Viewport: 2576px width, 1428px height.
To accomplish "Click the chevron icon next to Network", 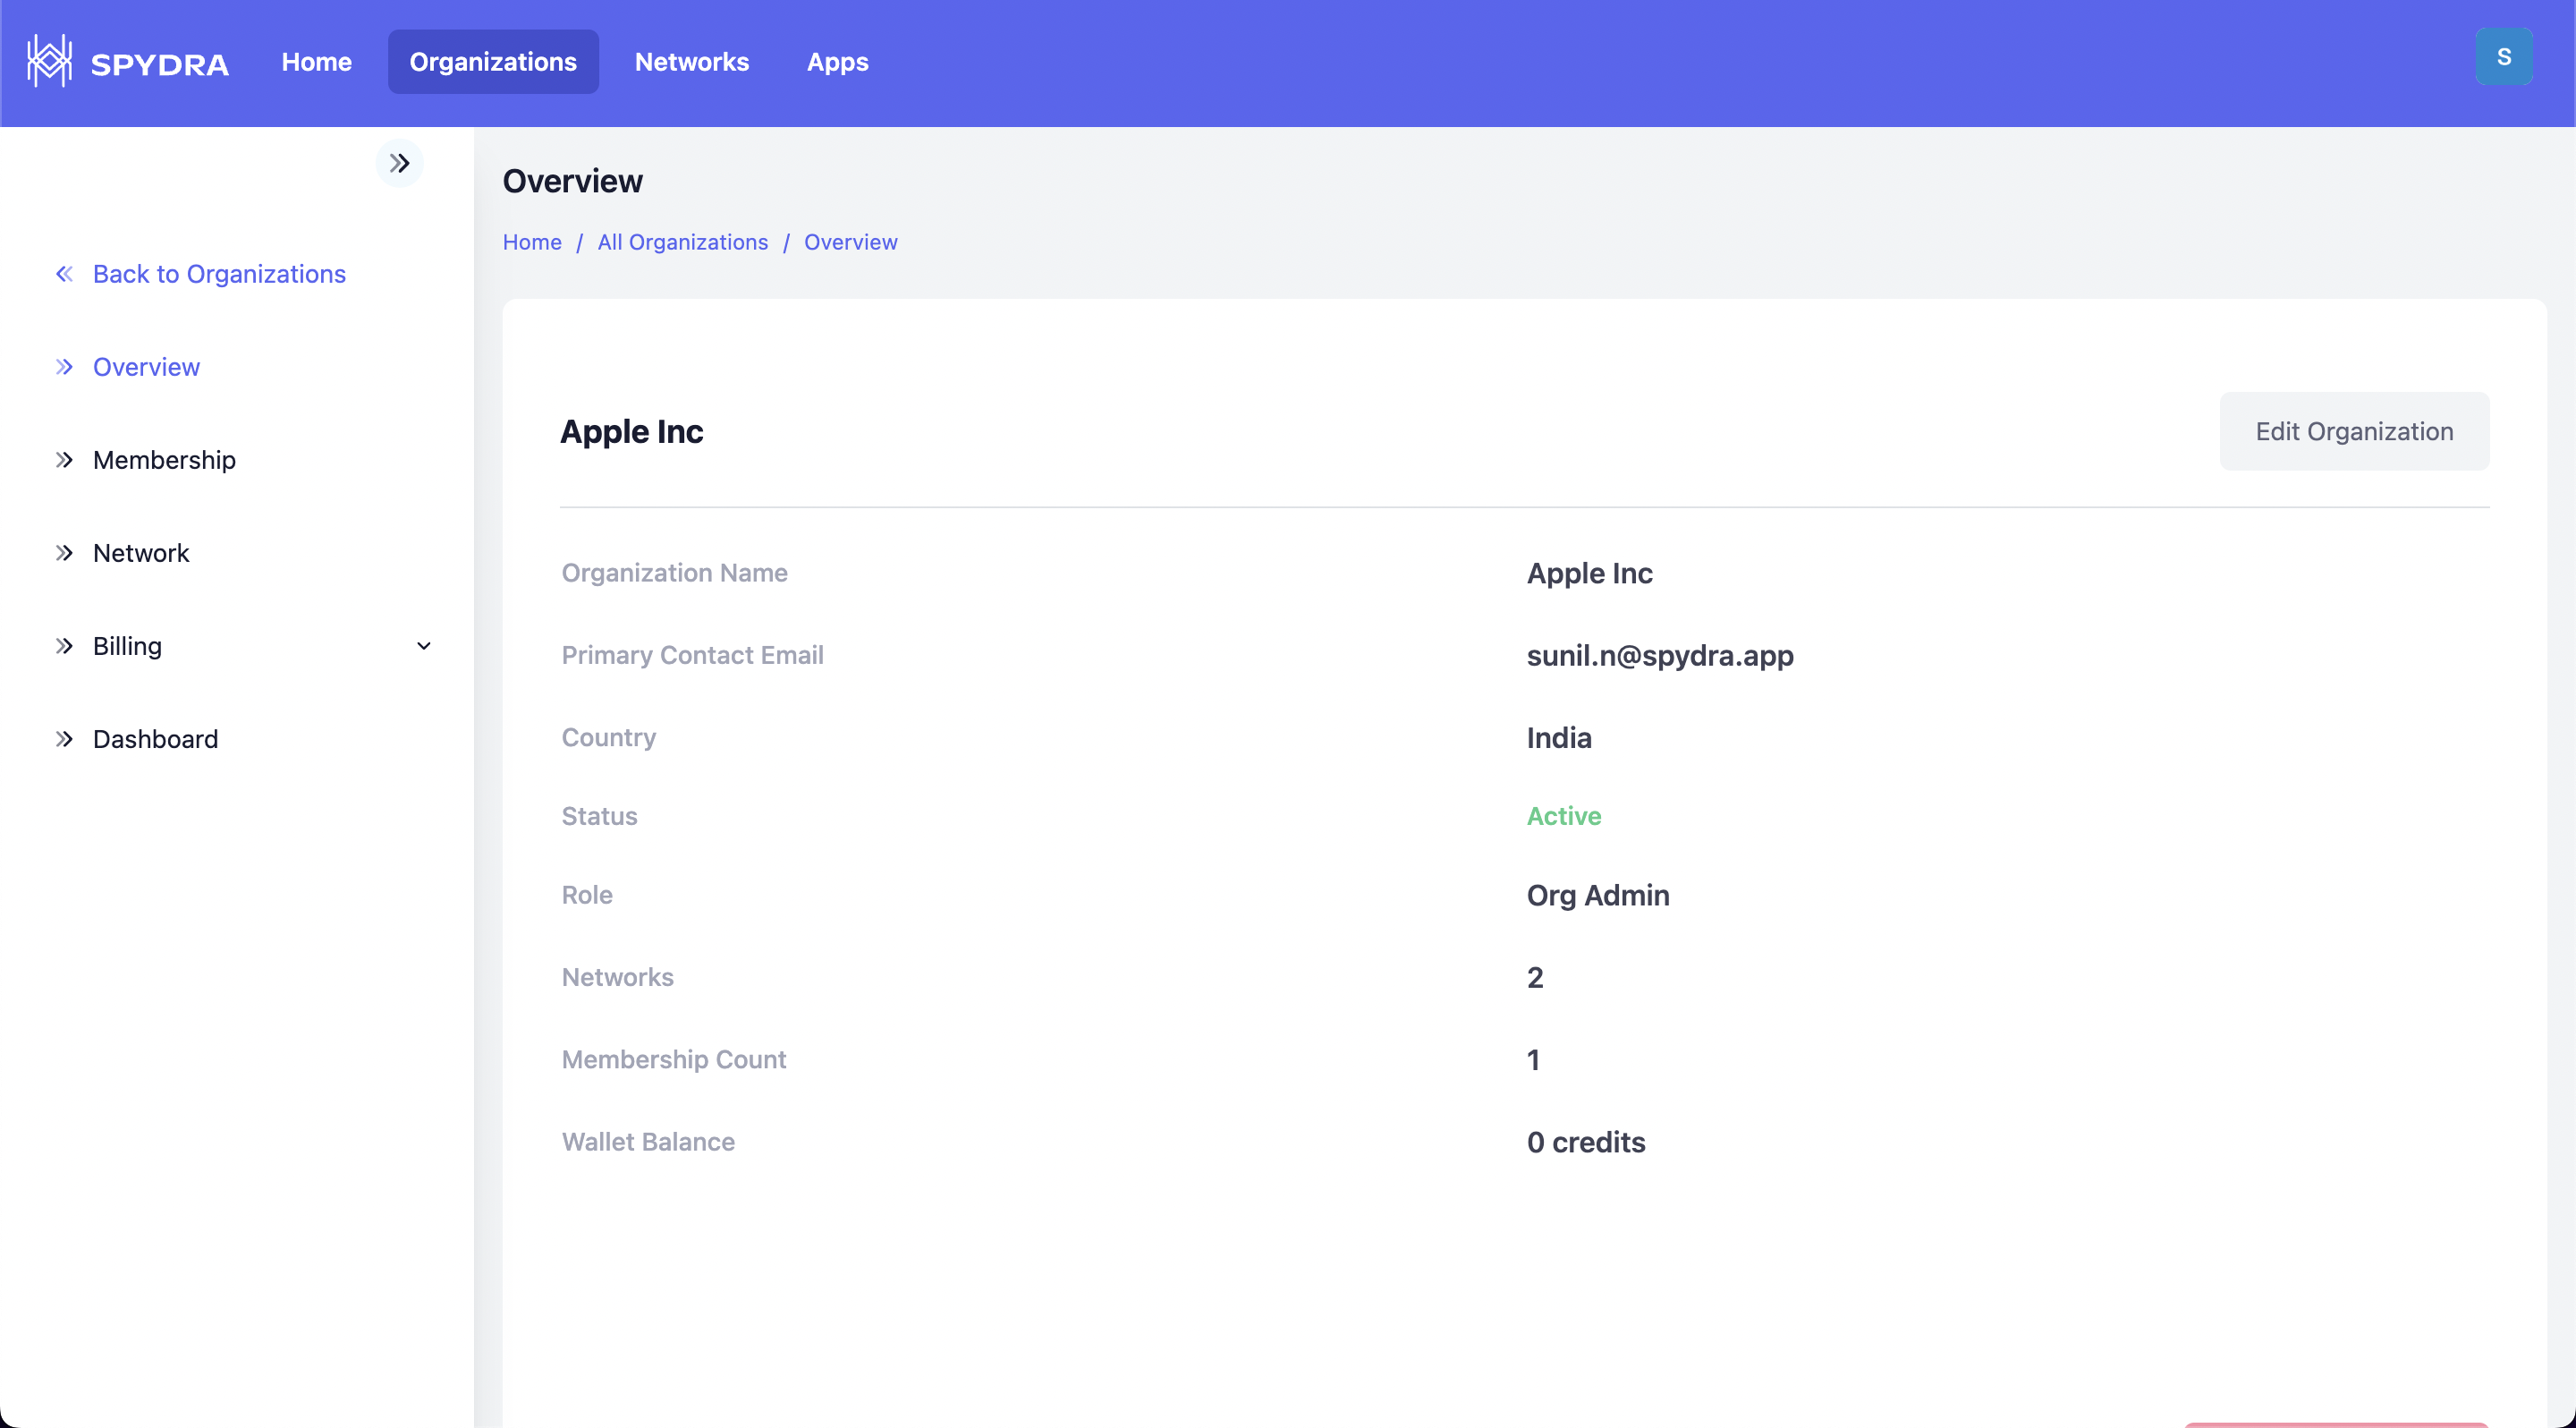I will [x=65, y=553].
